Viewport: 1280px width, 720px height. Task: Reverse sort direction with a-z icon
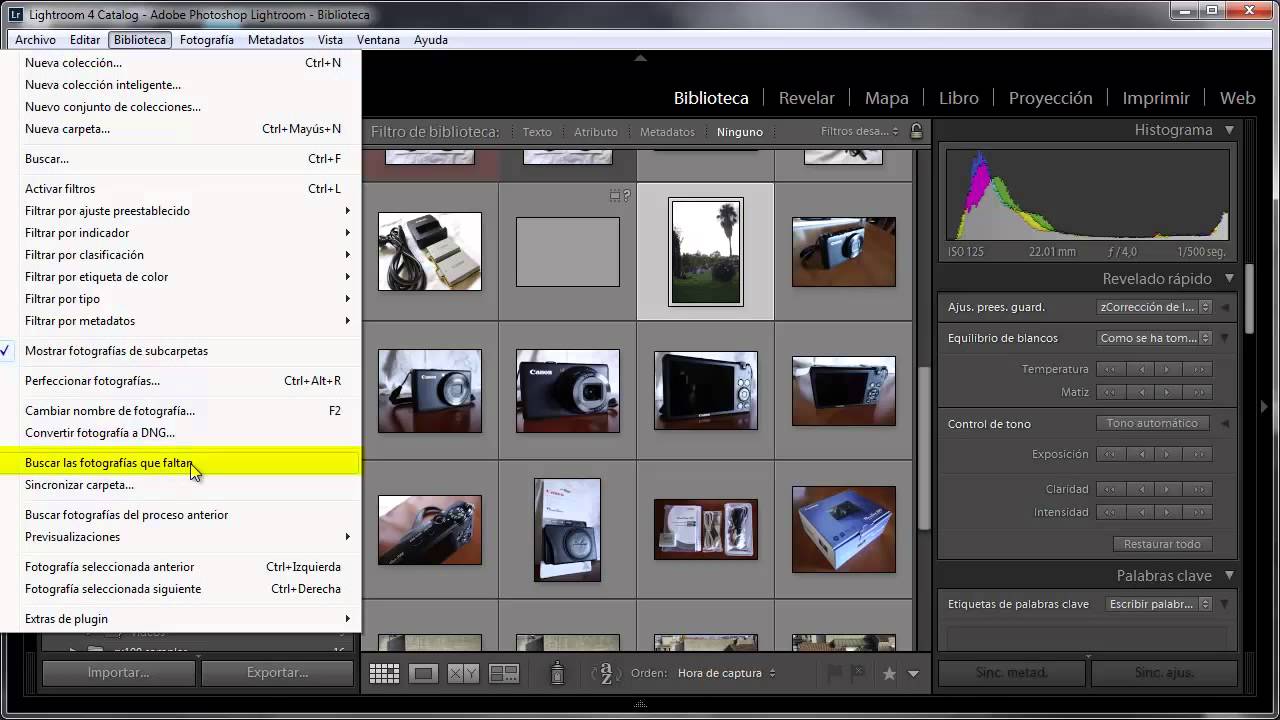[x=606, y=674]
